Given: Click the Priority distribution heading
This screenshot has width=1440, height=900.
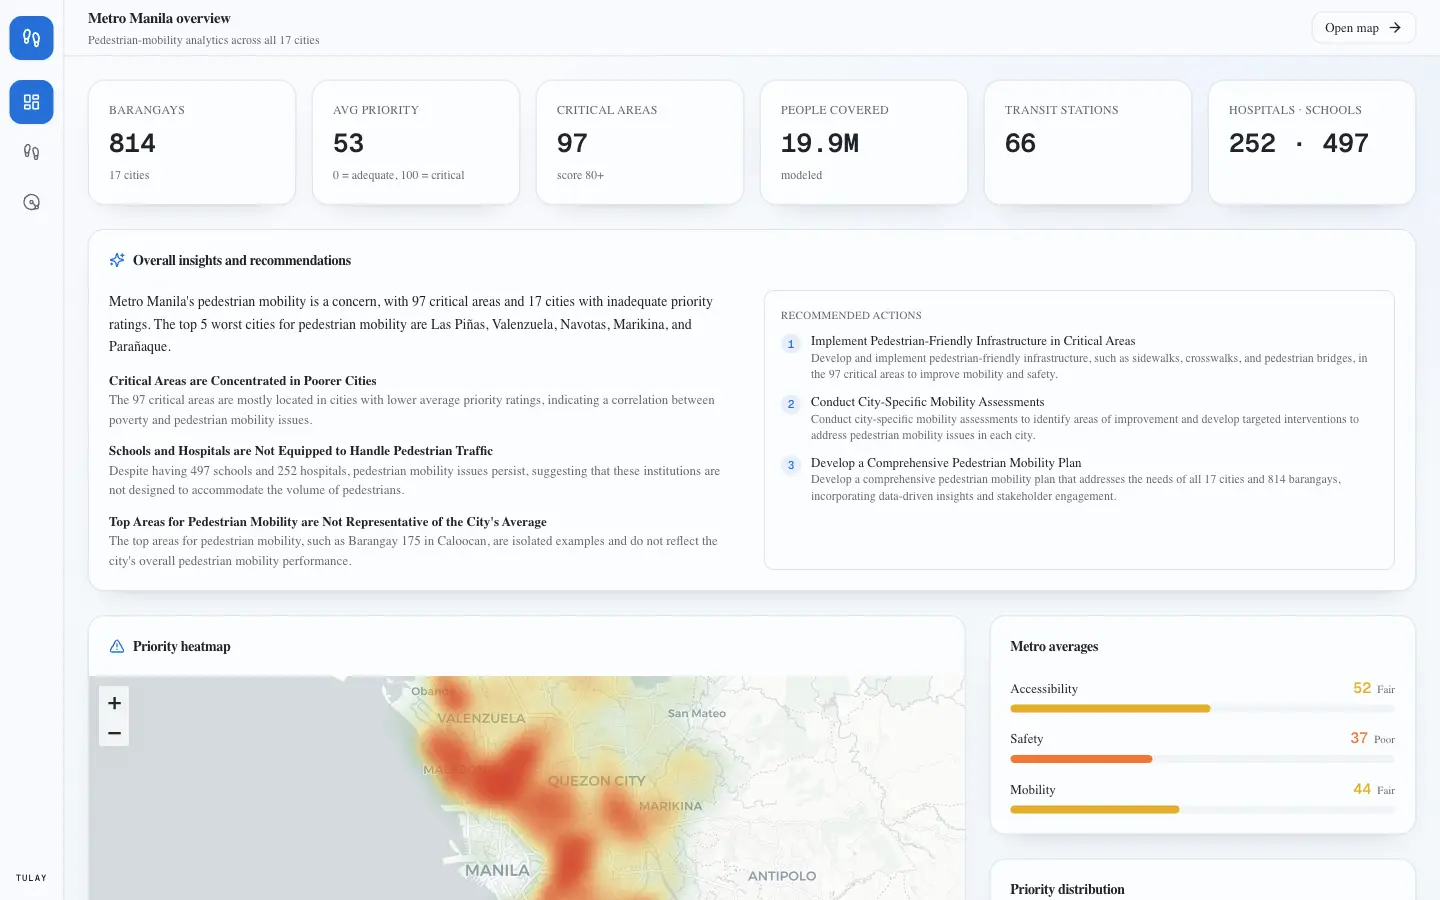Looking at the screenshot, I should (x=1067, y=889).
